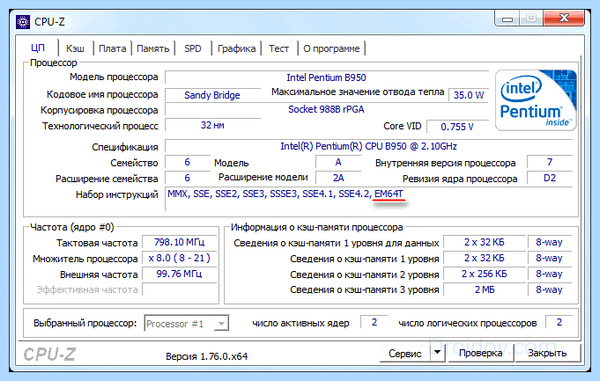Viewport: 600px width, 381px height.
Task: Close the CPU-Z window with X
Action: [x=564, y=18]
